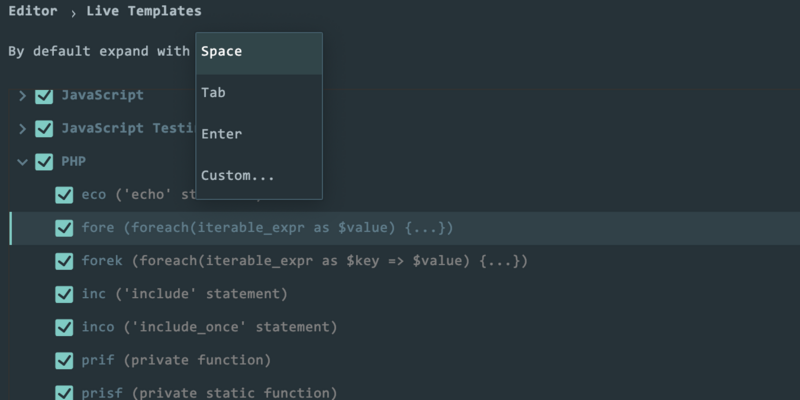Expand the JavaScript Testing group chevron
The width and height of the screenshot is (800, 400).
(x=22, y=129)
